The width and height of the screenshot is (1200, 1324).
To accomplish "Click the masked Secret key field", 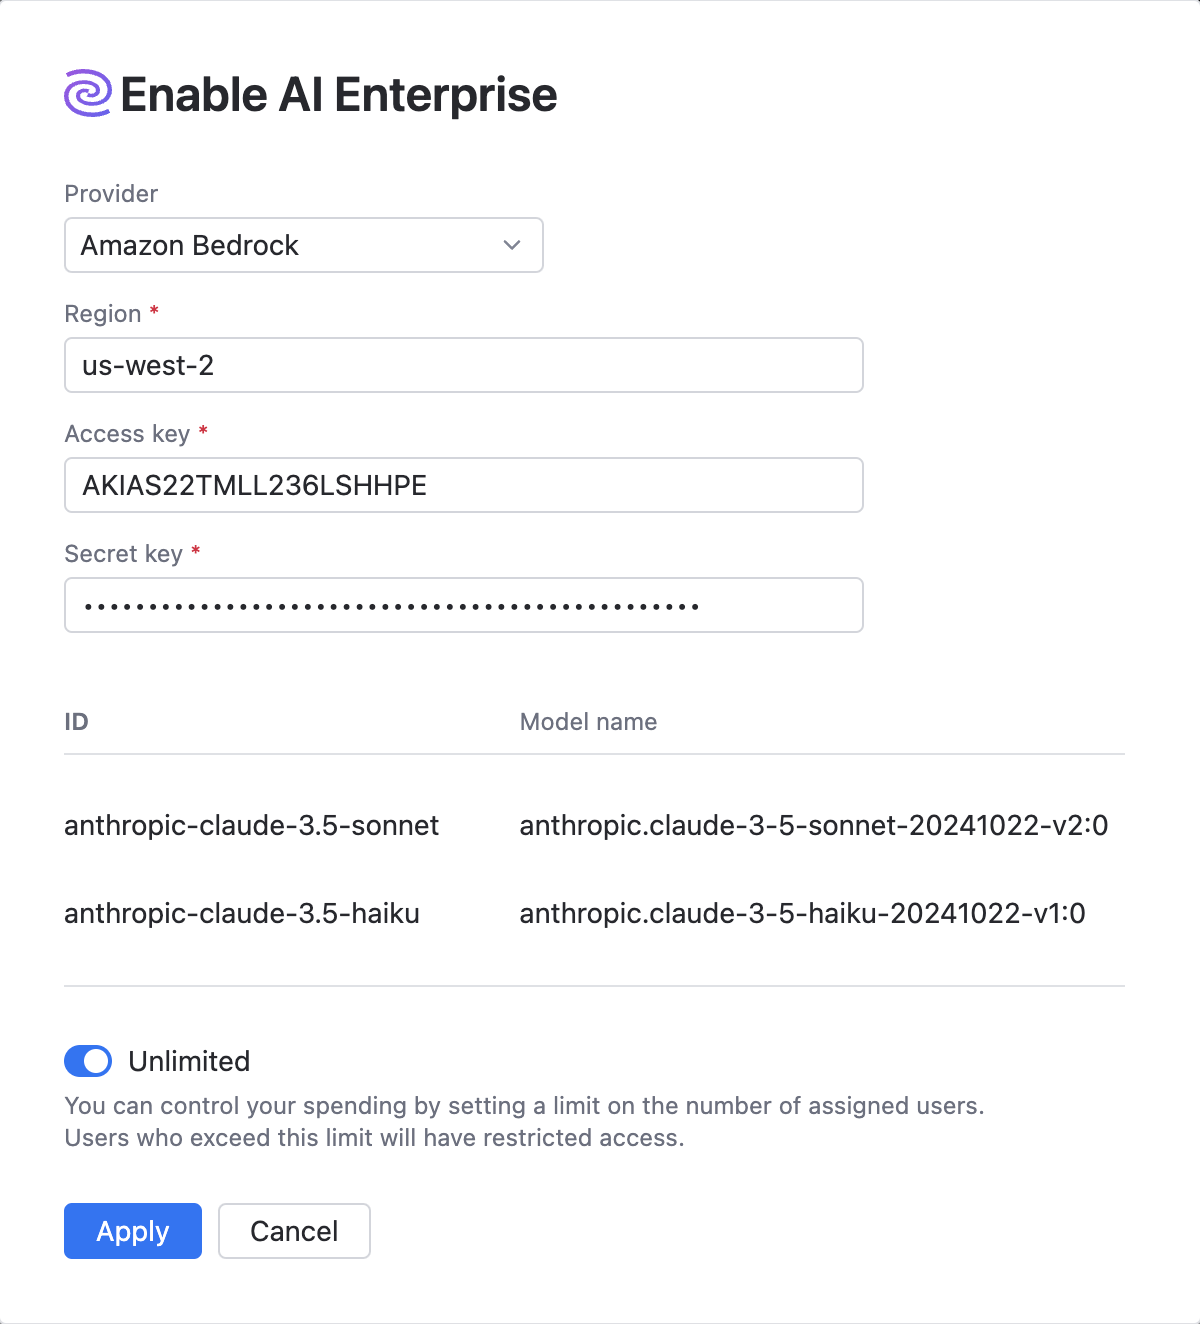I will (x=463, y=605).
